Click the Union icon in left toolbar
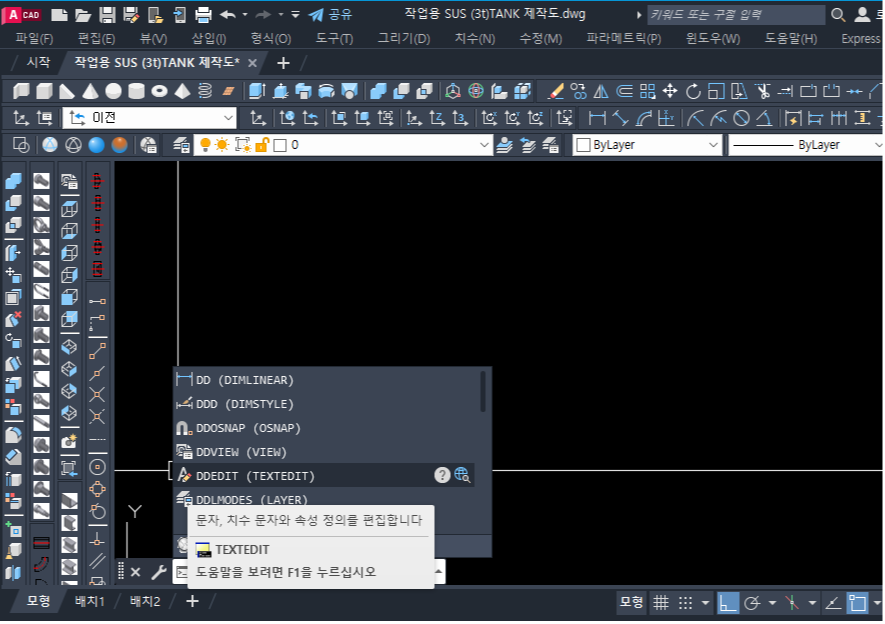 coord(13,181)
